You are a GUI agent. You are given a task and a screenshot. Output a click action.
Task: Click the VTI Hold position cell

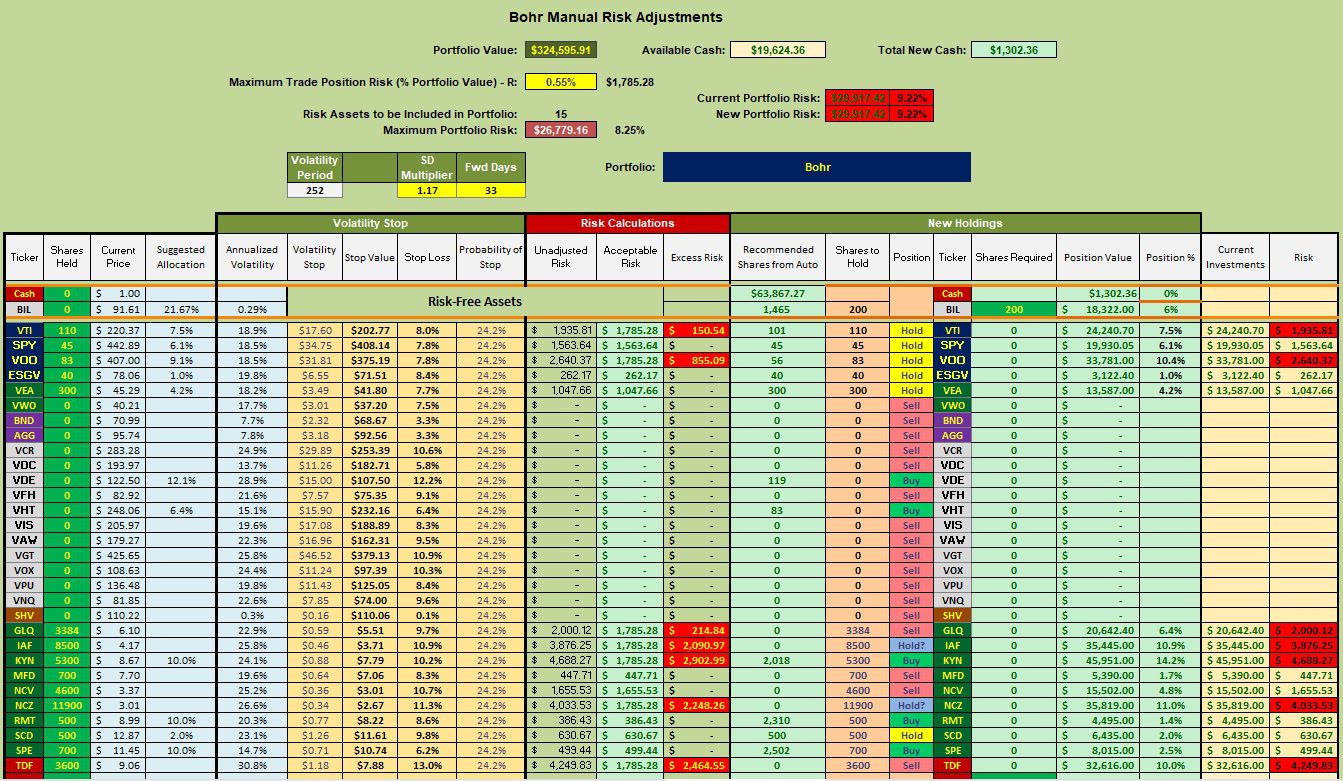click(911, 330)
